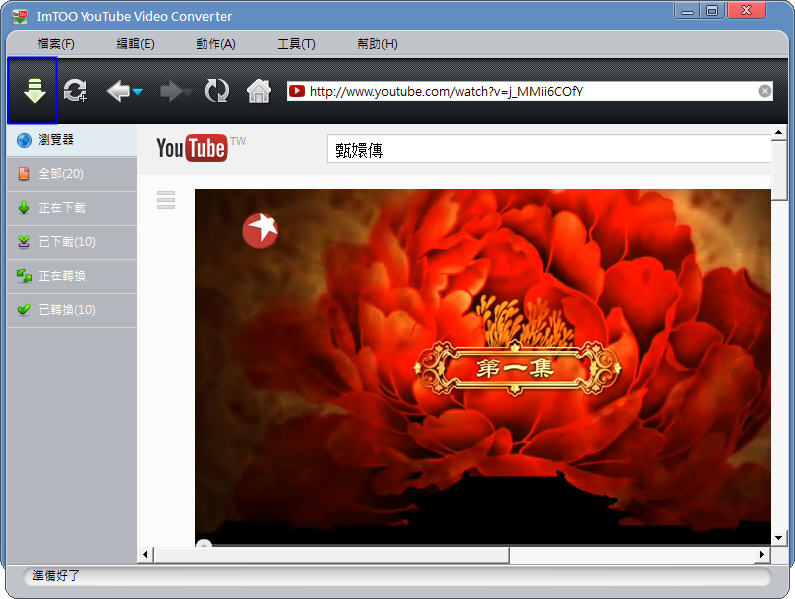
Task: Open the YouTube guide hamburger icon
Action: tap(166, 200)
